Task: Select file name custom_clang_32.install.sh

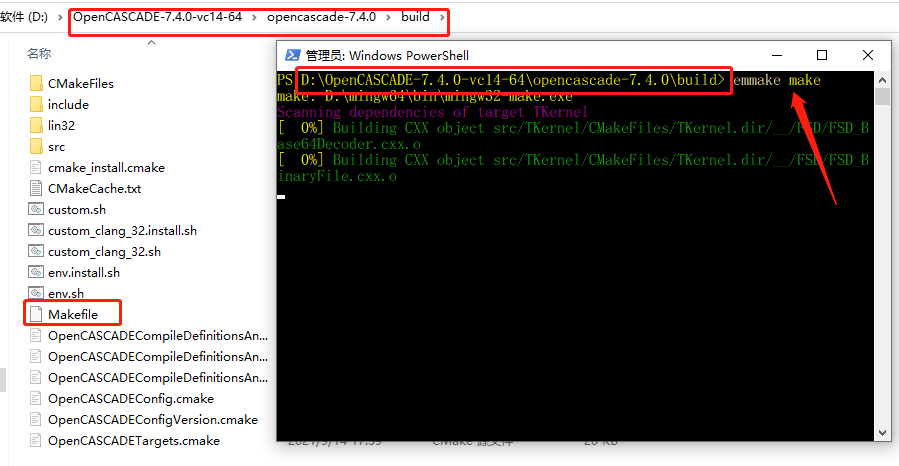Action: click(x=122, y=230)
